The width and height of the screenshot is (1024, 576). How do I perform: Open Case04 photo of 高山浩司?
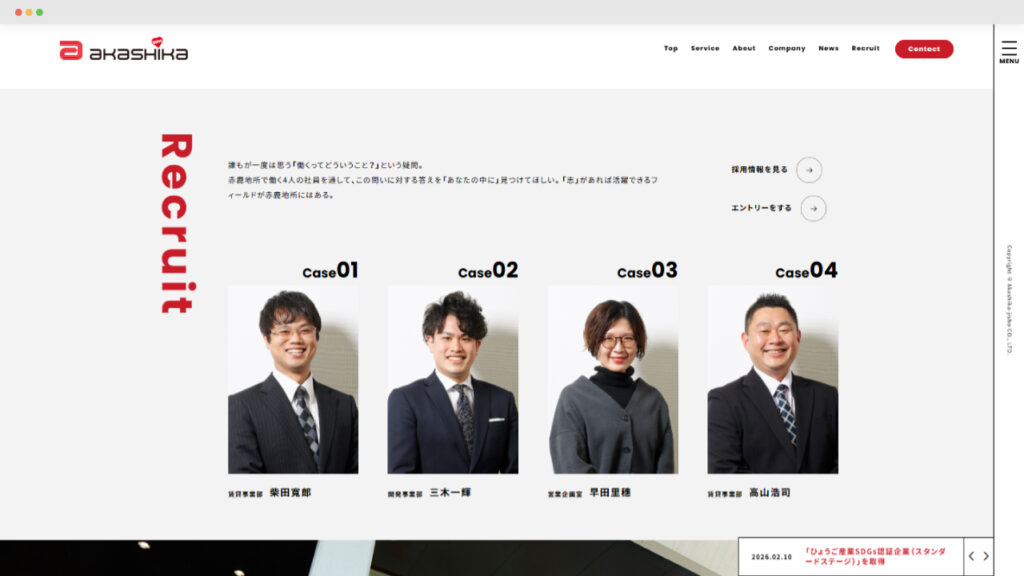pos(772,379)
